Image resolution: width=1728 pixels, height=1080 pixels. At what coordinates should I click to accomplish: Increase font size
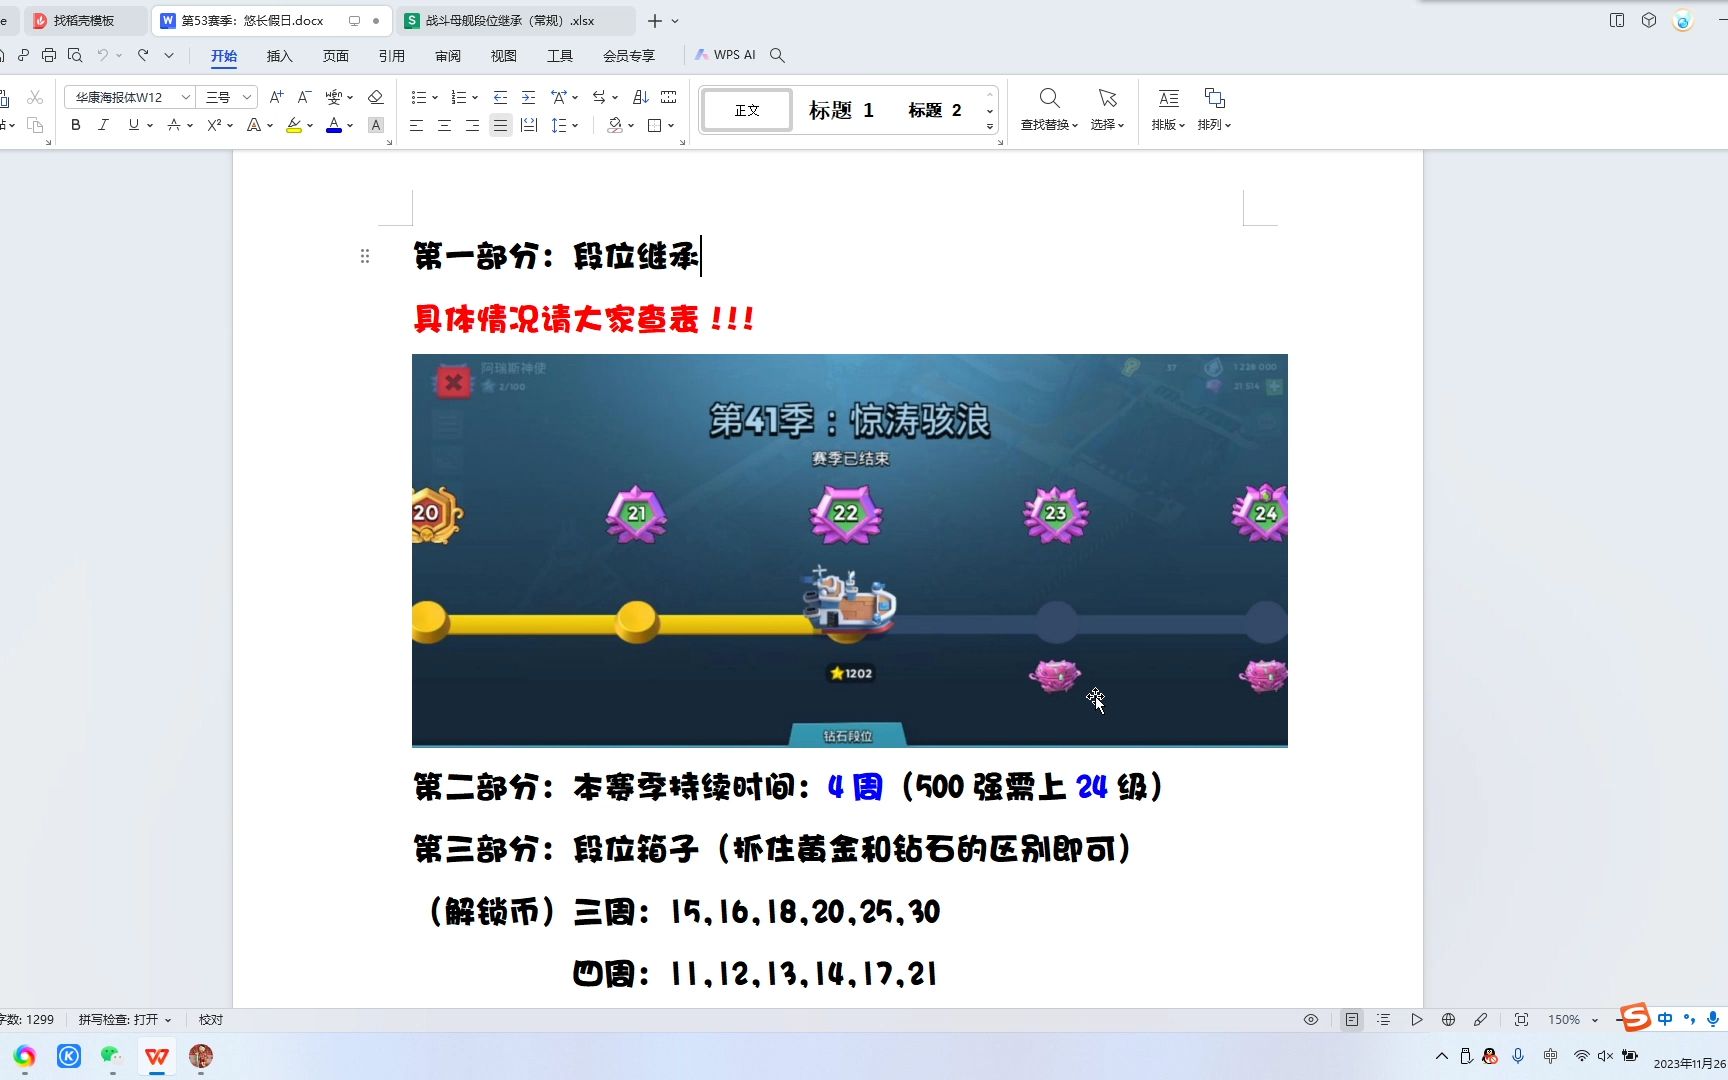pyautogui.click(x=277, y=97)
